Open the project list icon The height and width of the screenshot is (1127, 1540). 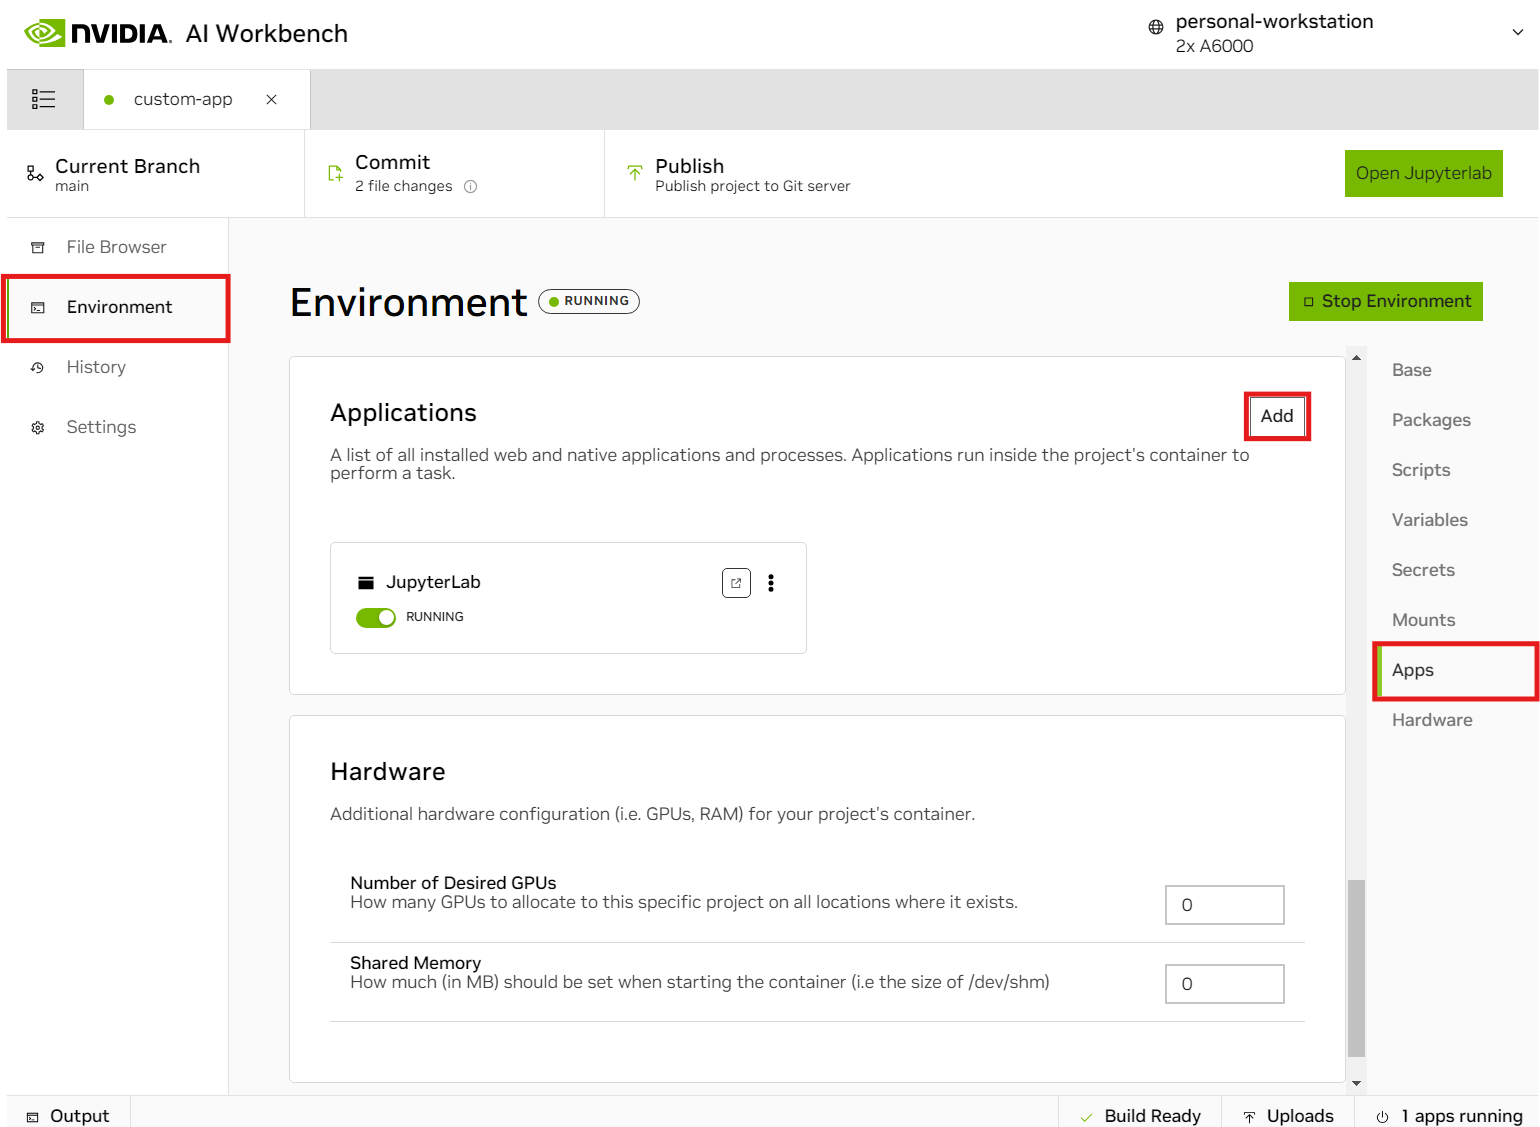[x=43, y=99]
